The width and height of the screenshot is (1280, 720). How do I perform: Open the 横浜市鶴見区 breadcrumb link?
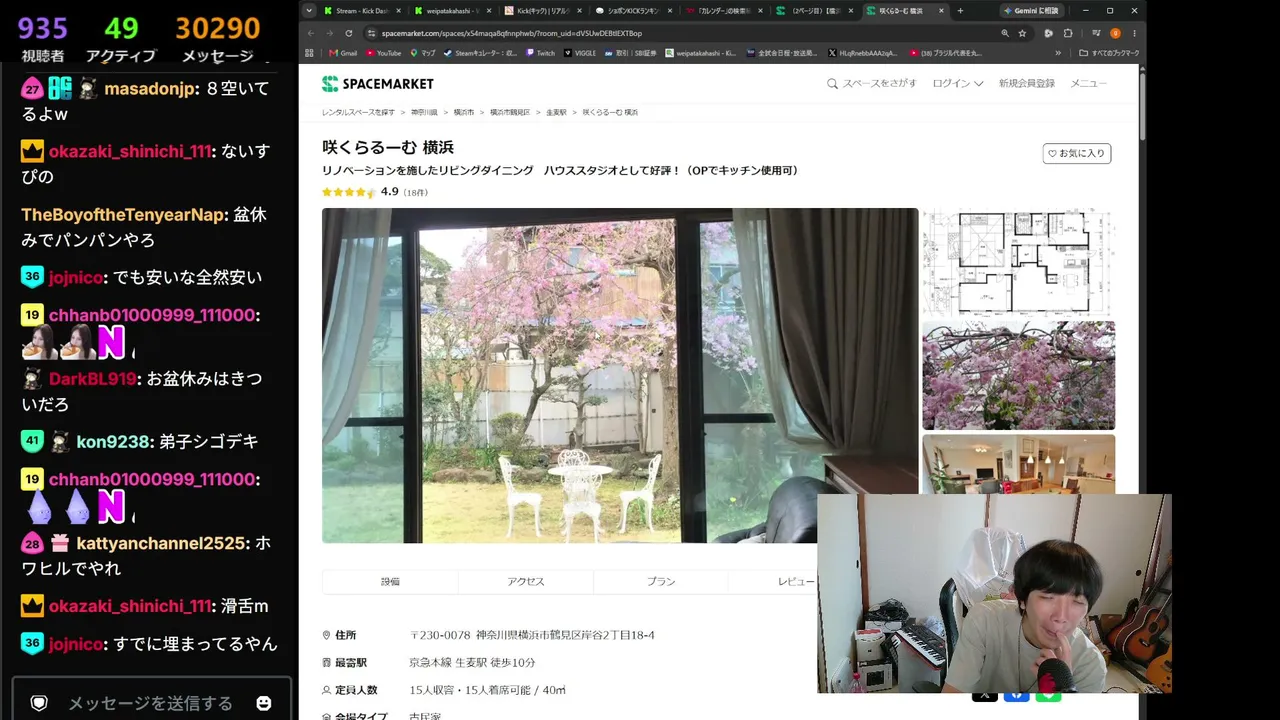tap(510, 112)
